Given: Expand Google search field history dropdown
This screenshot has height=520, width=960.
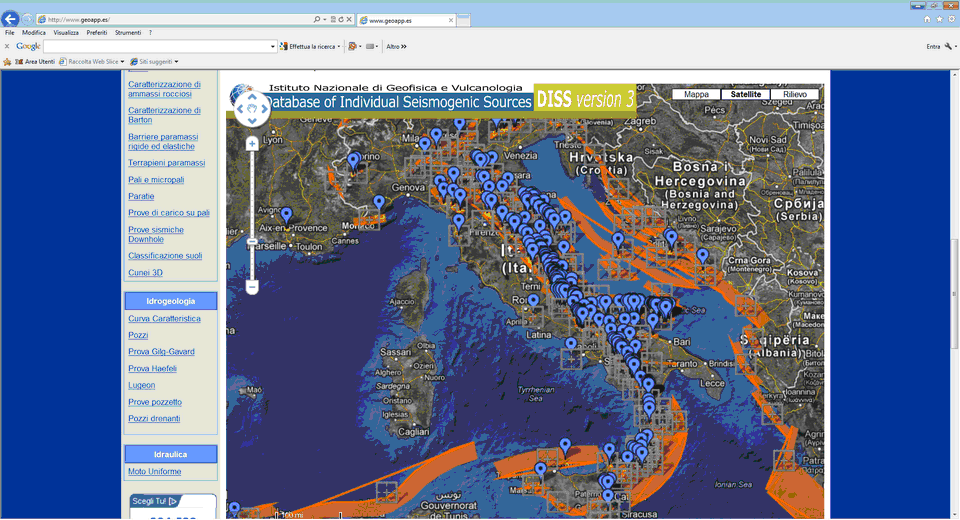Looking at the screenshot, I should click(272, 47).
